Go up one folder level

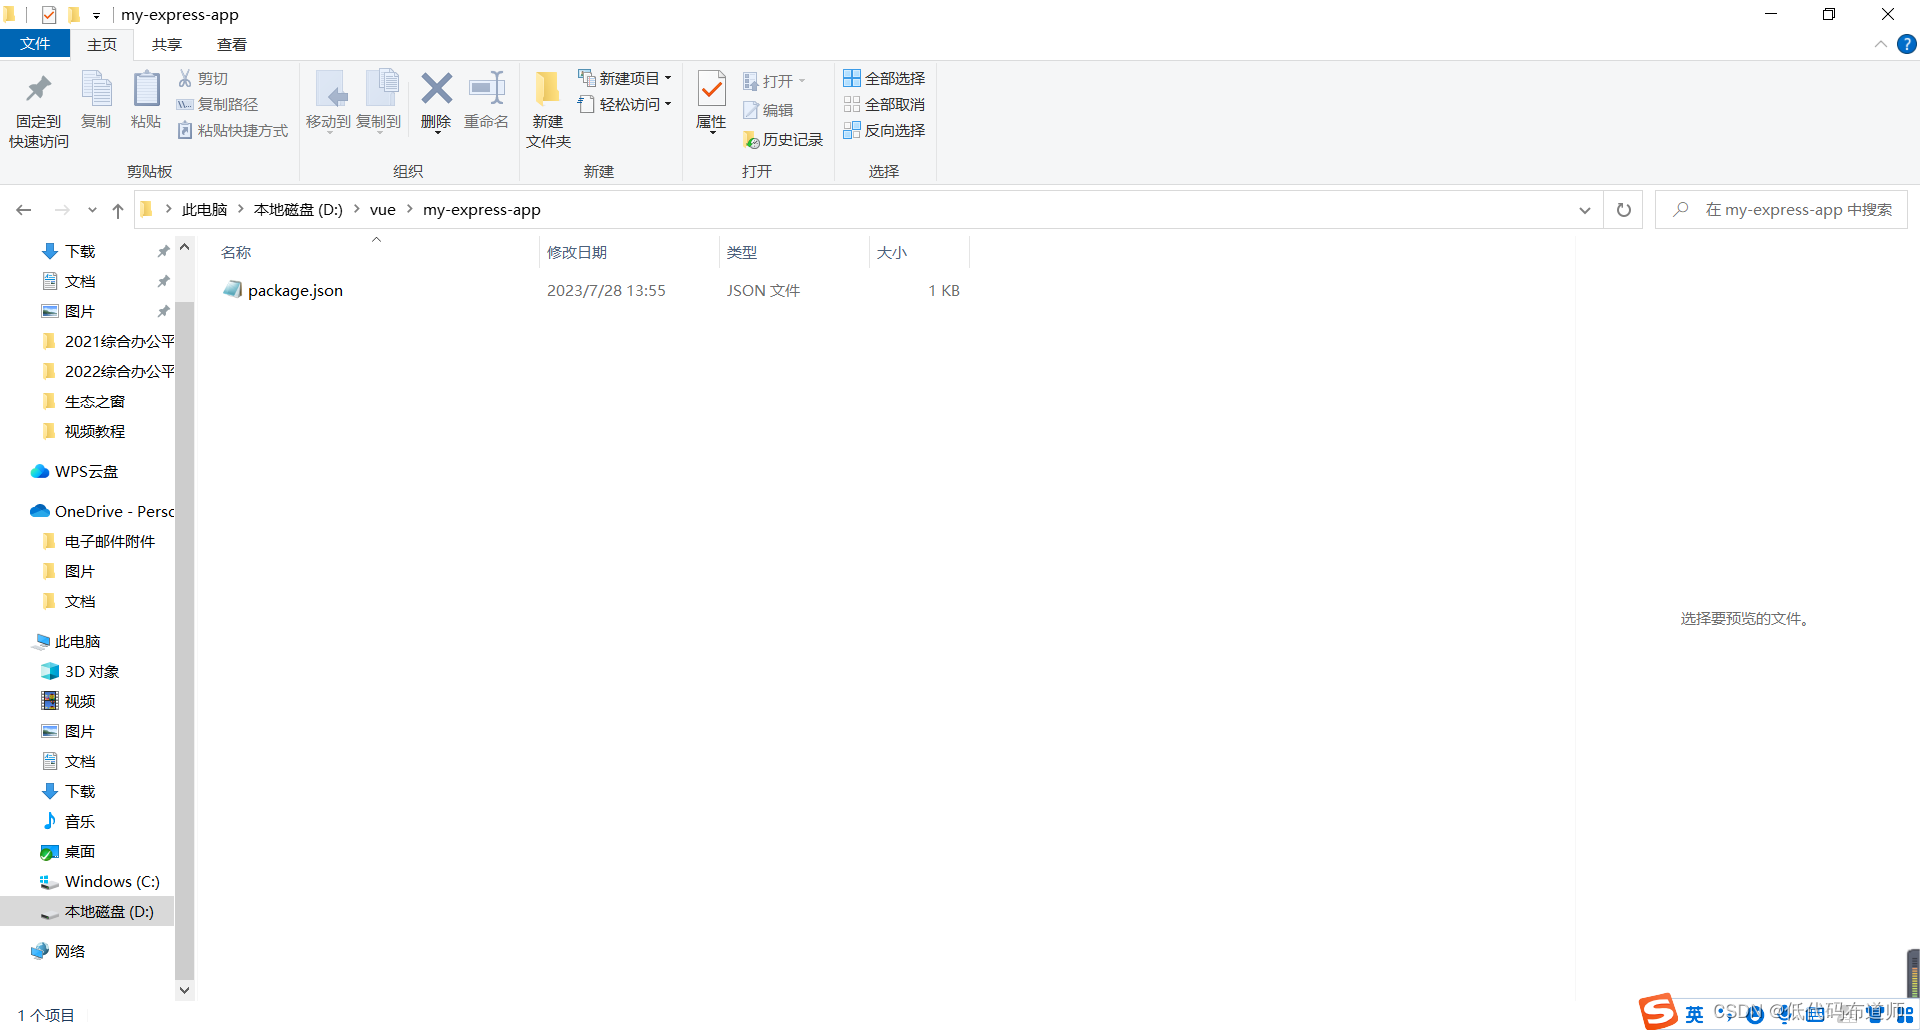pos(118,210)
